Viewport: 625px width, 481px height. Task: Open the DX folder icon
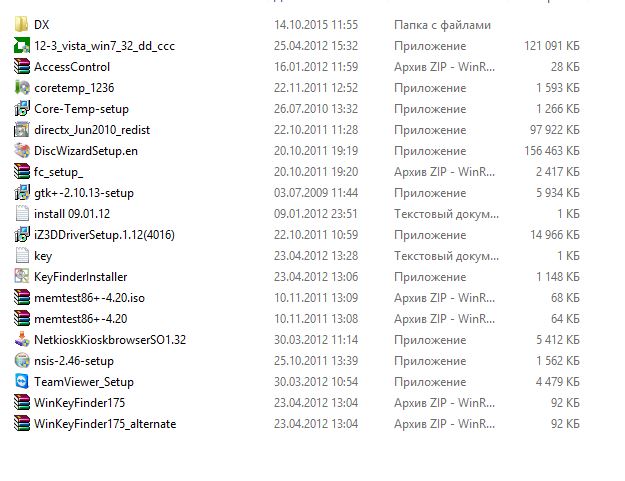[22, 24]
